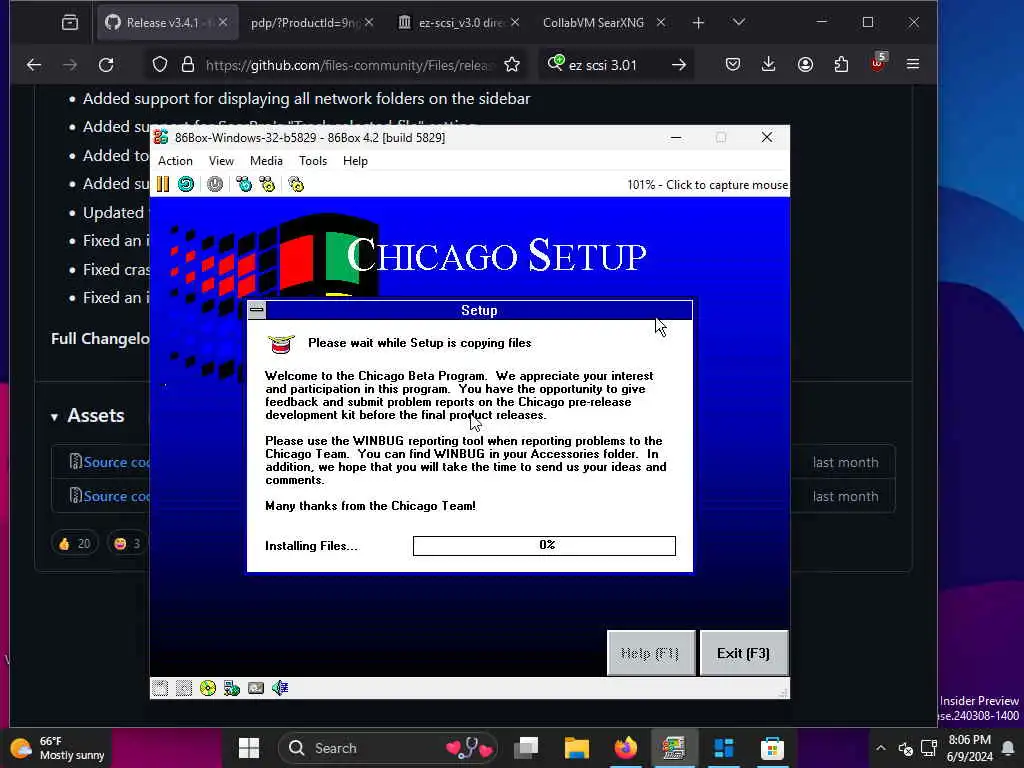Open the extensions puzzle icon
This screenshot has width=1024, height=768.
(841, 64)
